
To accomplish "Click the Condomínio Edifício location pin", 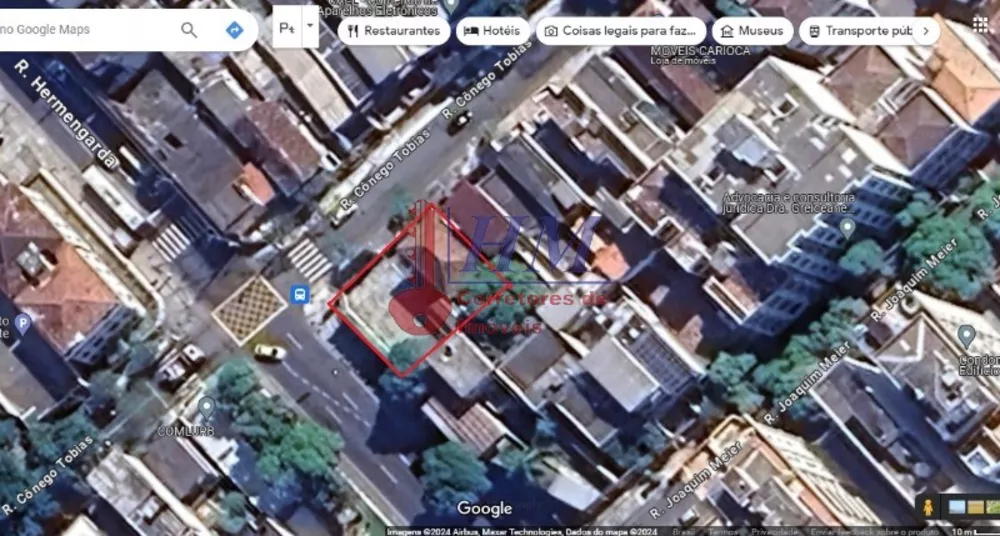I will (966, 335).
